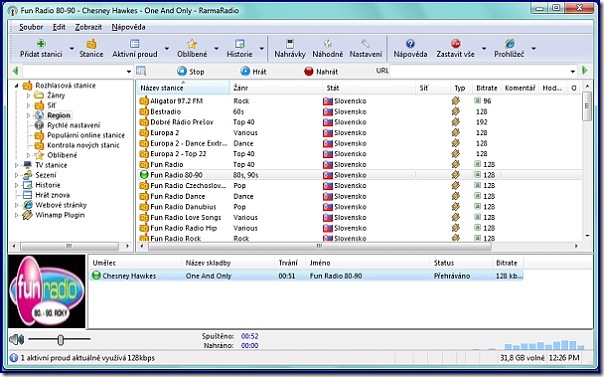Viewport: 604px width, 377px height.
Task: Click the Nahrát record button
Action: (321, 71)
